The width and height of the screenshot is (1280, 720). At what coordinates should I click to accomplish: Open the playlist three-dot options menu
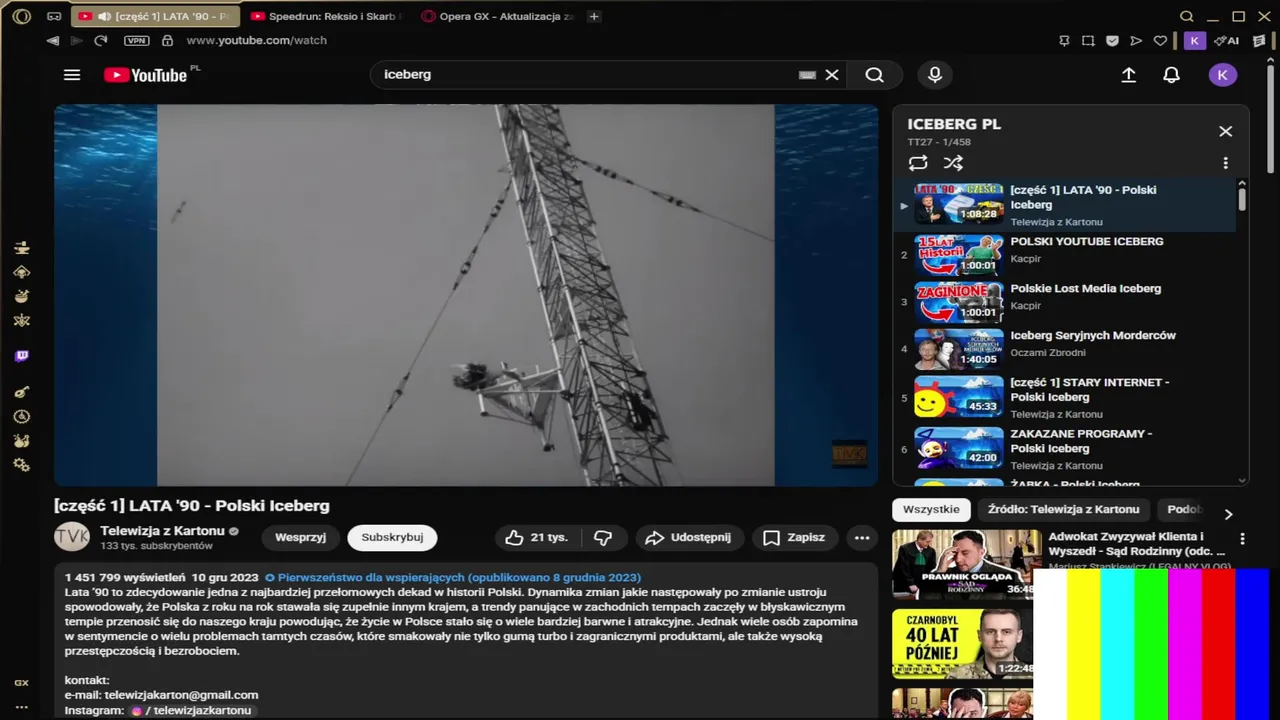point(1226,163)
